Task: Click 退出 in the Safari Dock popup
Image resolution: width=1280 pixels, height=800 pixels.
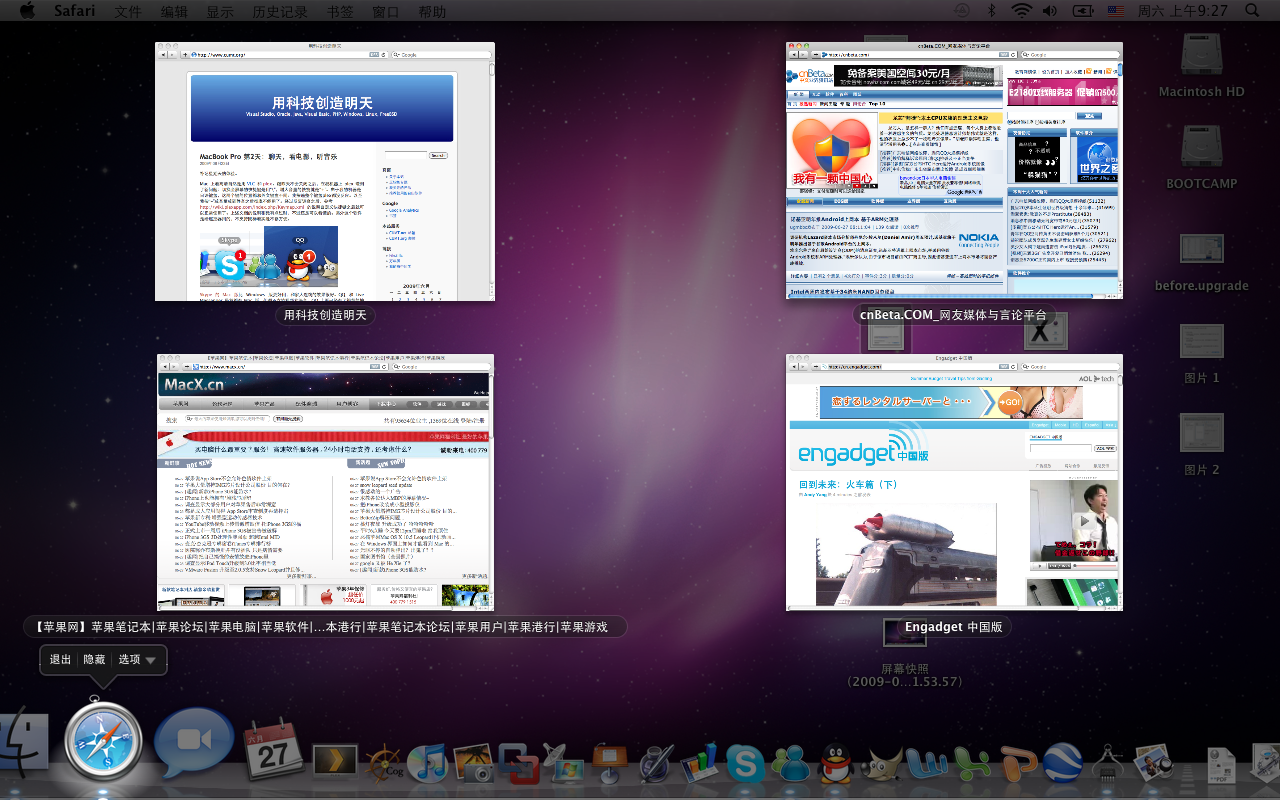Action: 61,660
